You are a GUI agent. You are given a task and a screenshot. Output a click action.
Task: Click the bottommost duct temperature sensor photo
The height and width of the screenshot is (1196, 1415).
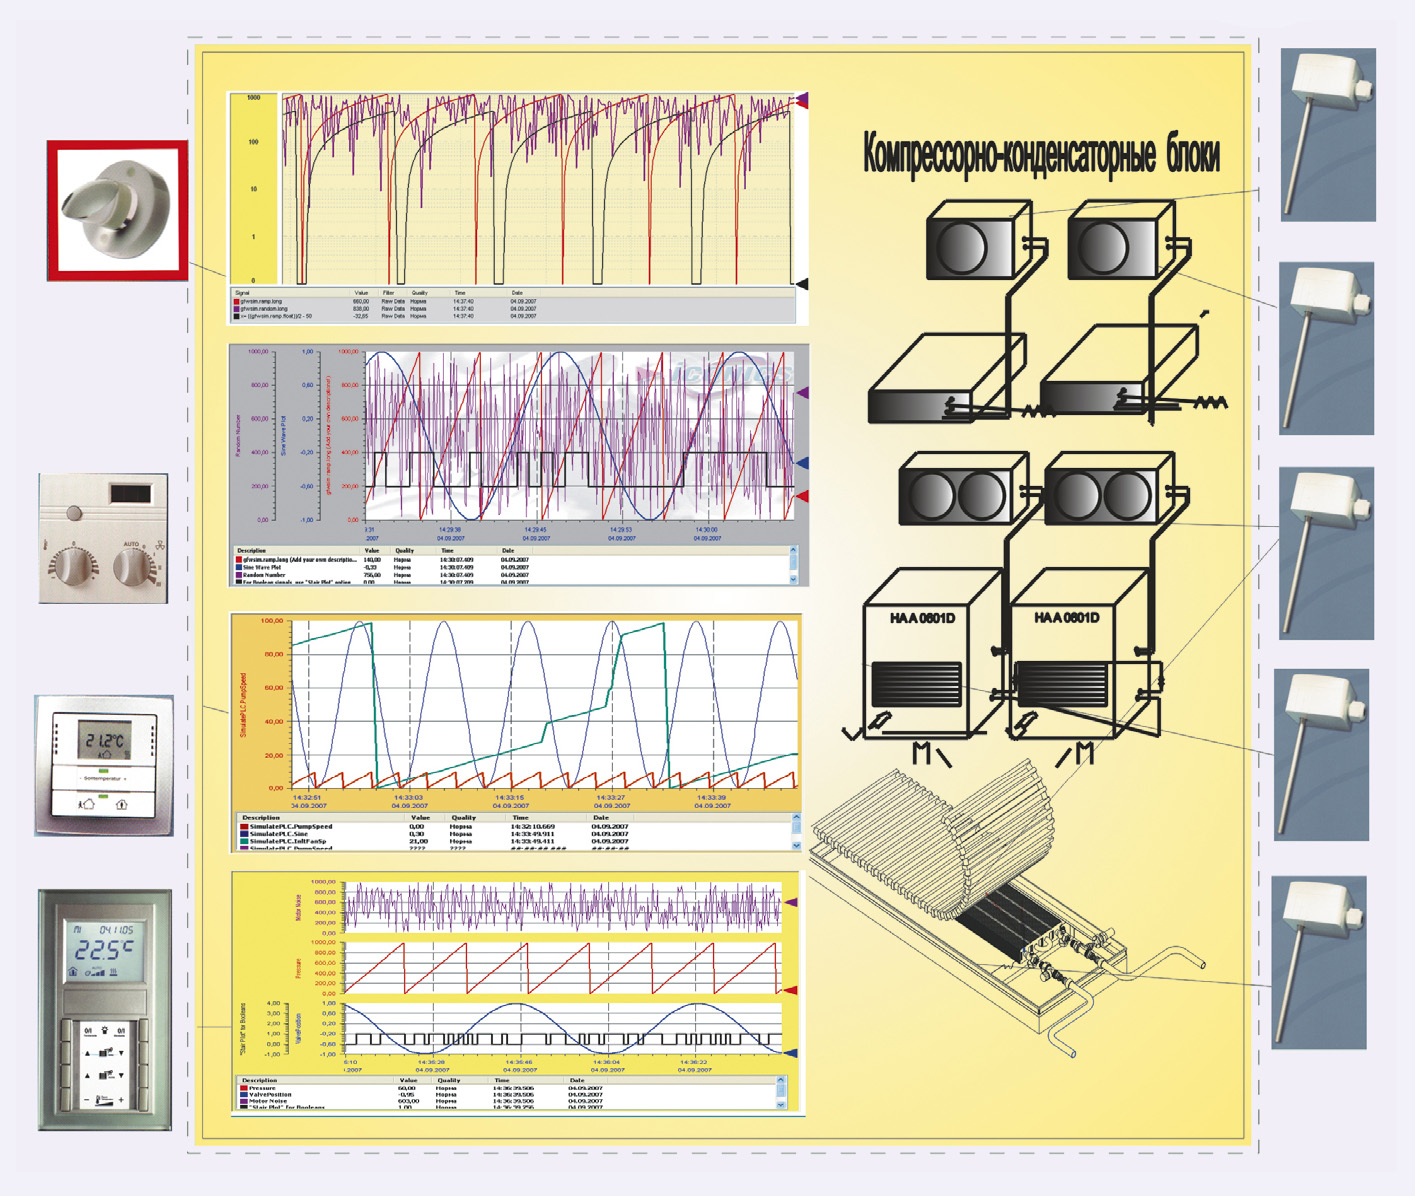1319,962
